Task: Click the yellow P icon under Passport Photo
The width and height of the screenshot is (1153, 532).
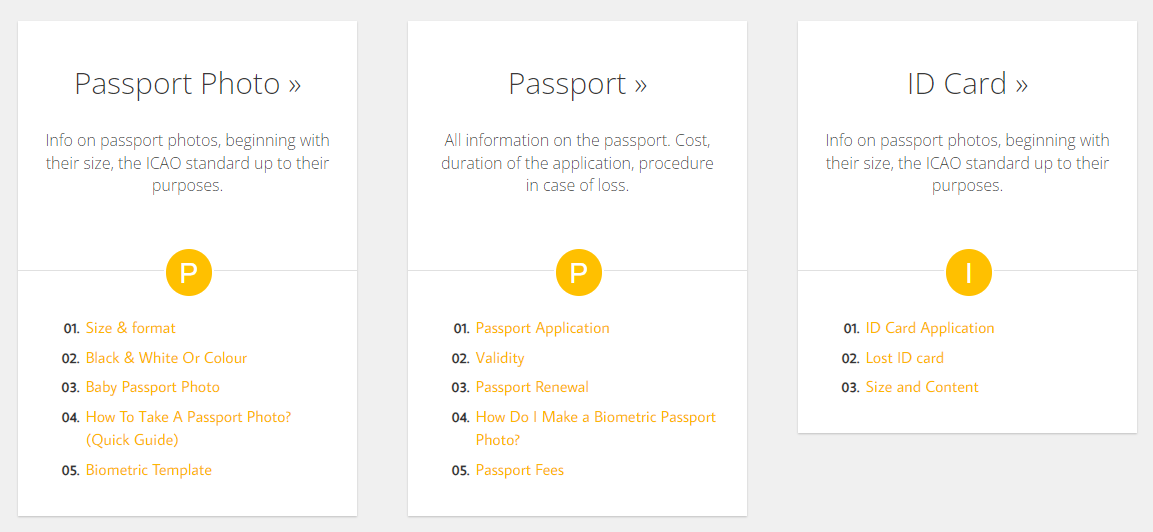Action: tap(188, 272)
